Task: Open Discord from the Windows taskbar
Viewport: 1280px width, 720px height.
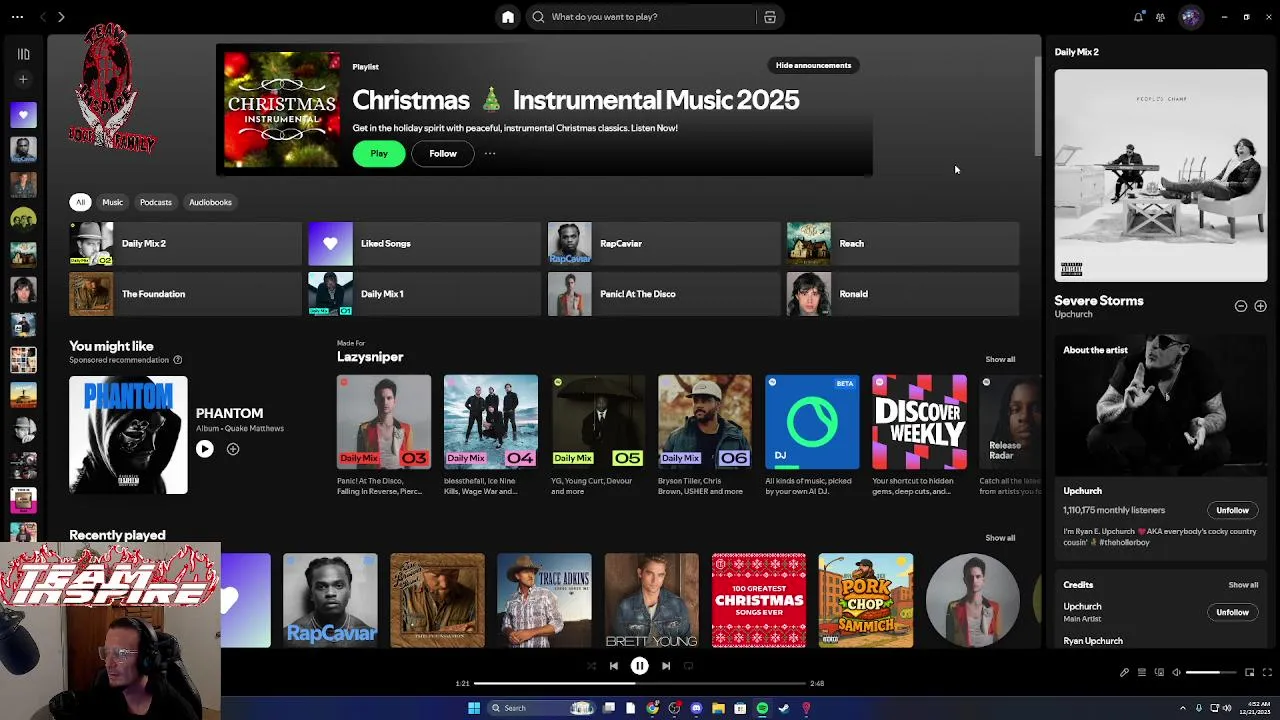Action: click(696, 708)
